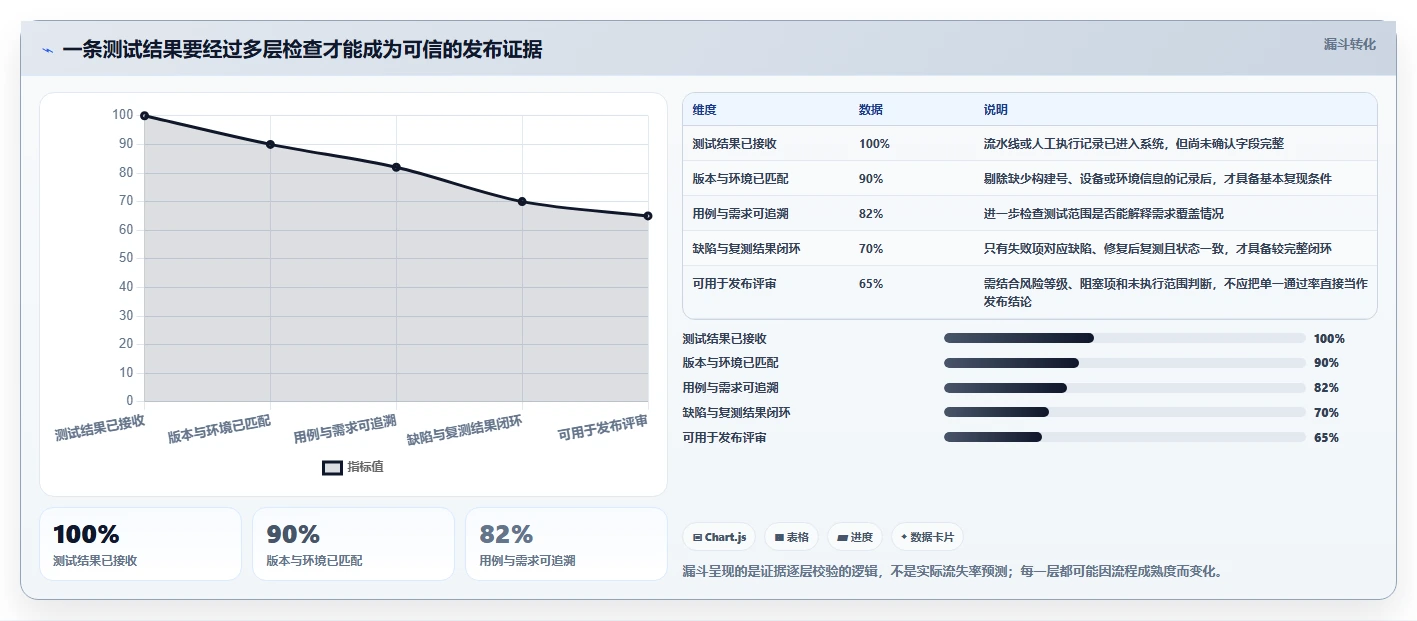The width and height of the screenshot is (1417, 621).
Task: Click the 90% value in the table
Action: [x=871, y=178]
